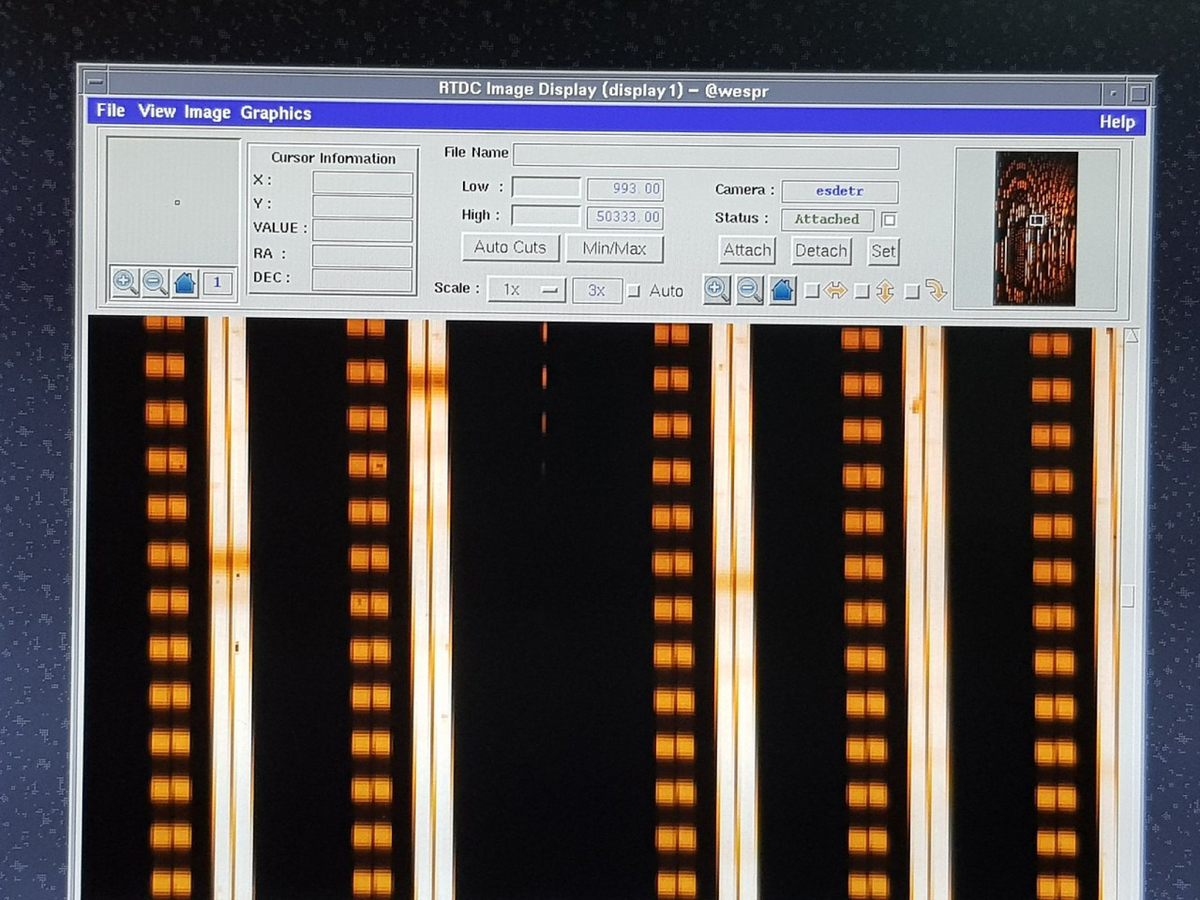This screenshot has height=900, width=1200.
Task: Open the Help menu
Action: point(1117,121)
